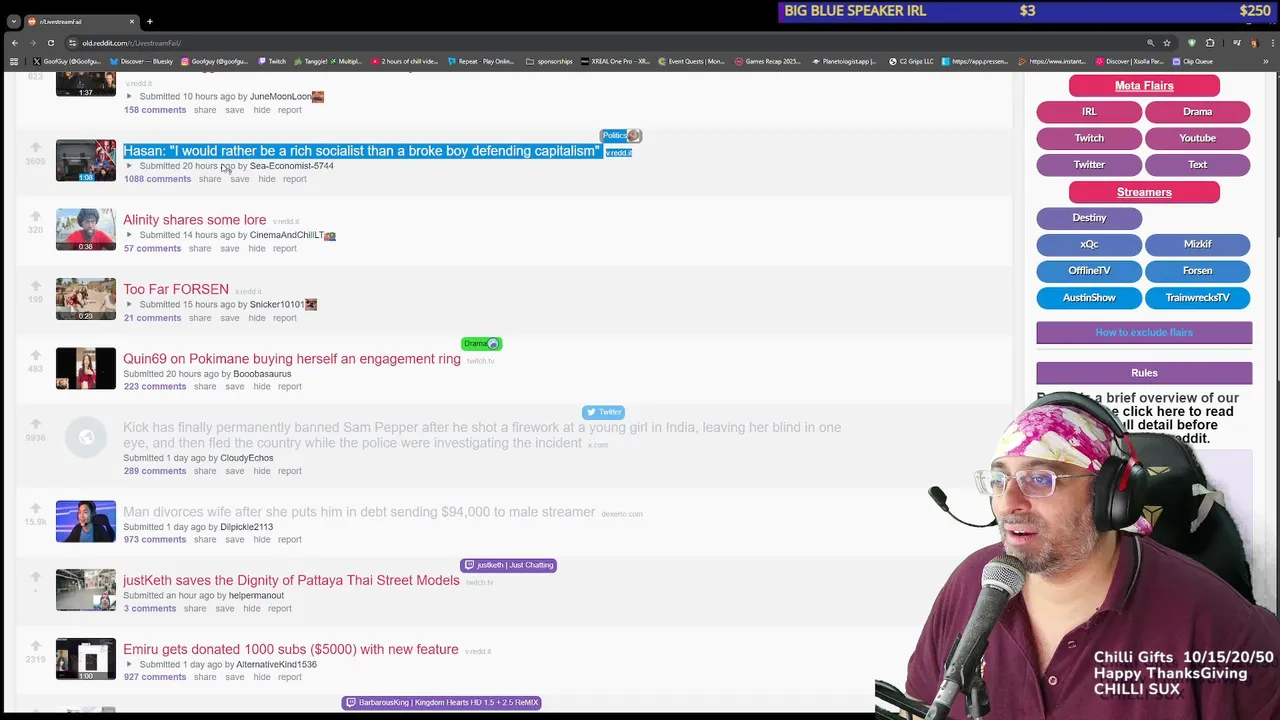
Task: Upvote the Emiru gets donated 1000 subs post
Action: 36,646
